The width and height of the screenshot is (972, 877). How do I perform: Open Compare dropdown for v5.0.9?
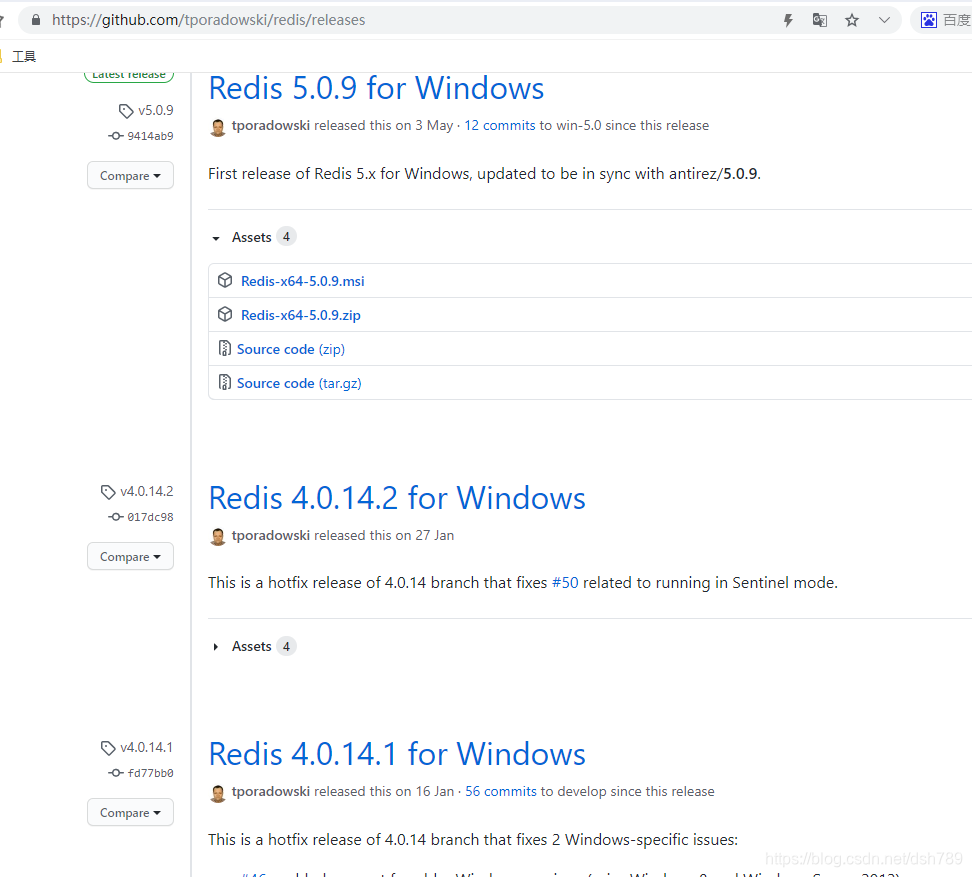click(130, 175)
